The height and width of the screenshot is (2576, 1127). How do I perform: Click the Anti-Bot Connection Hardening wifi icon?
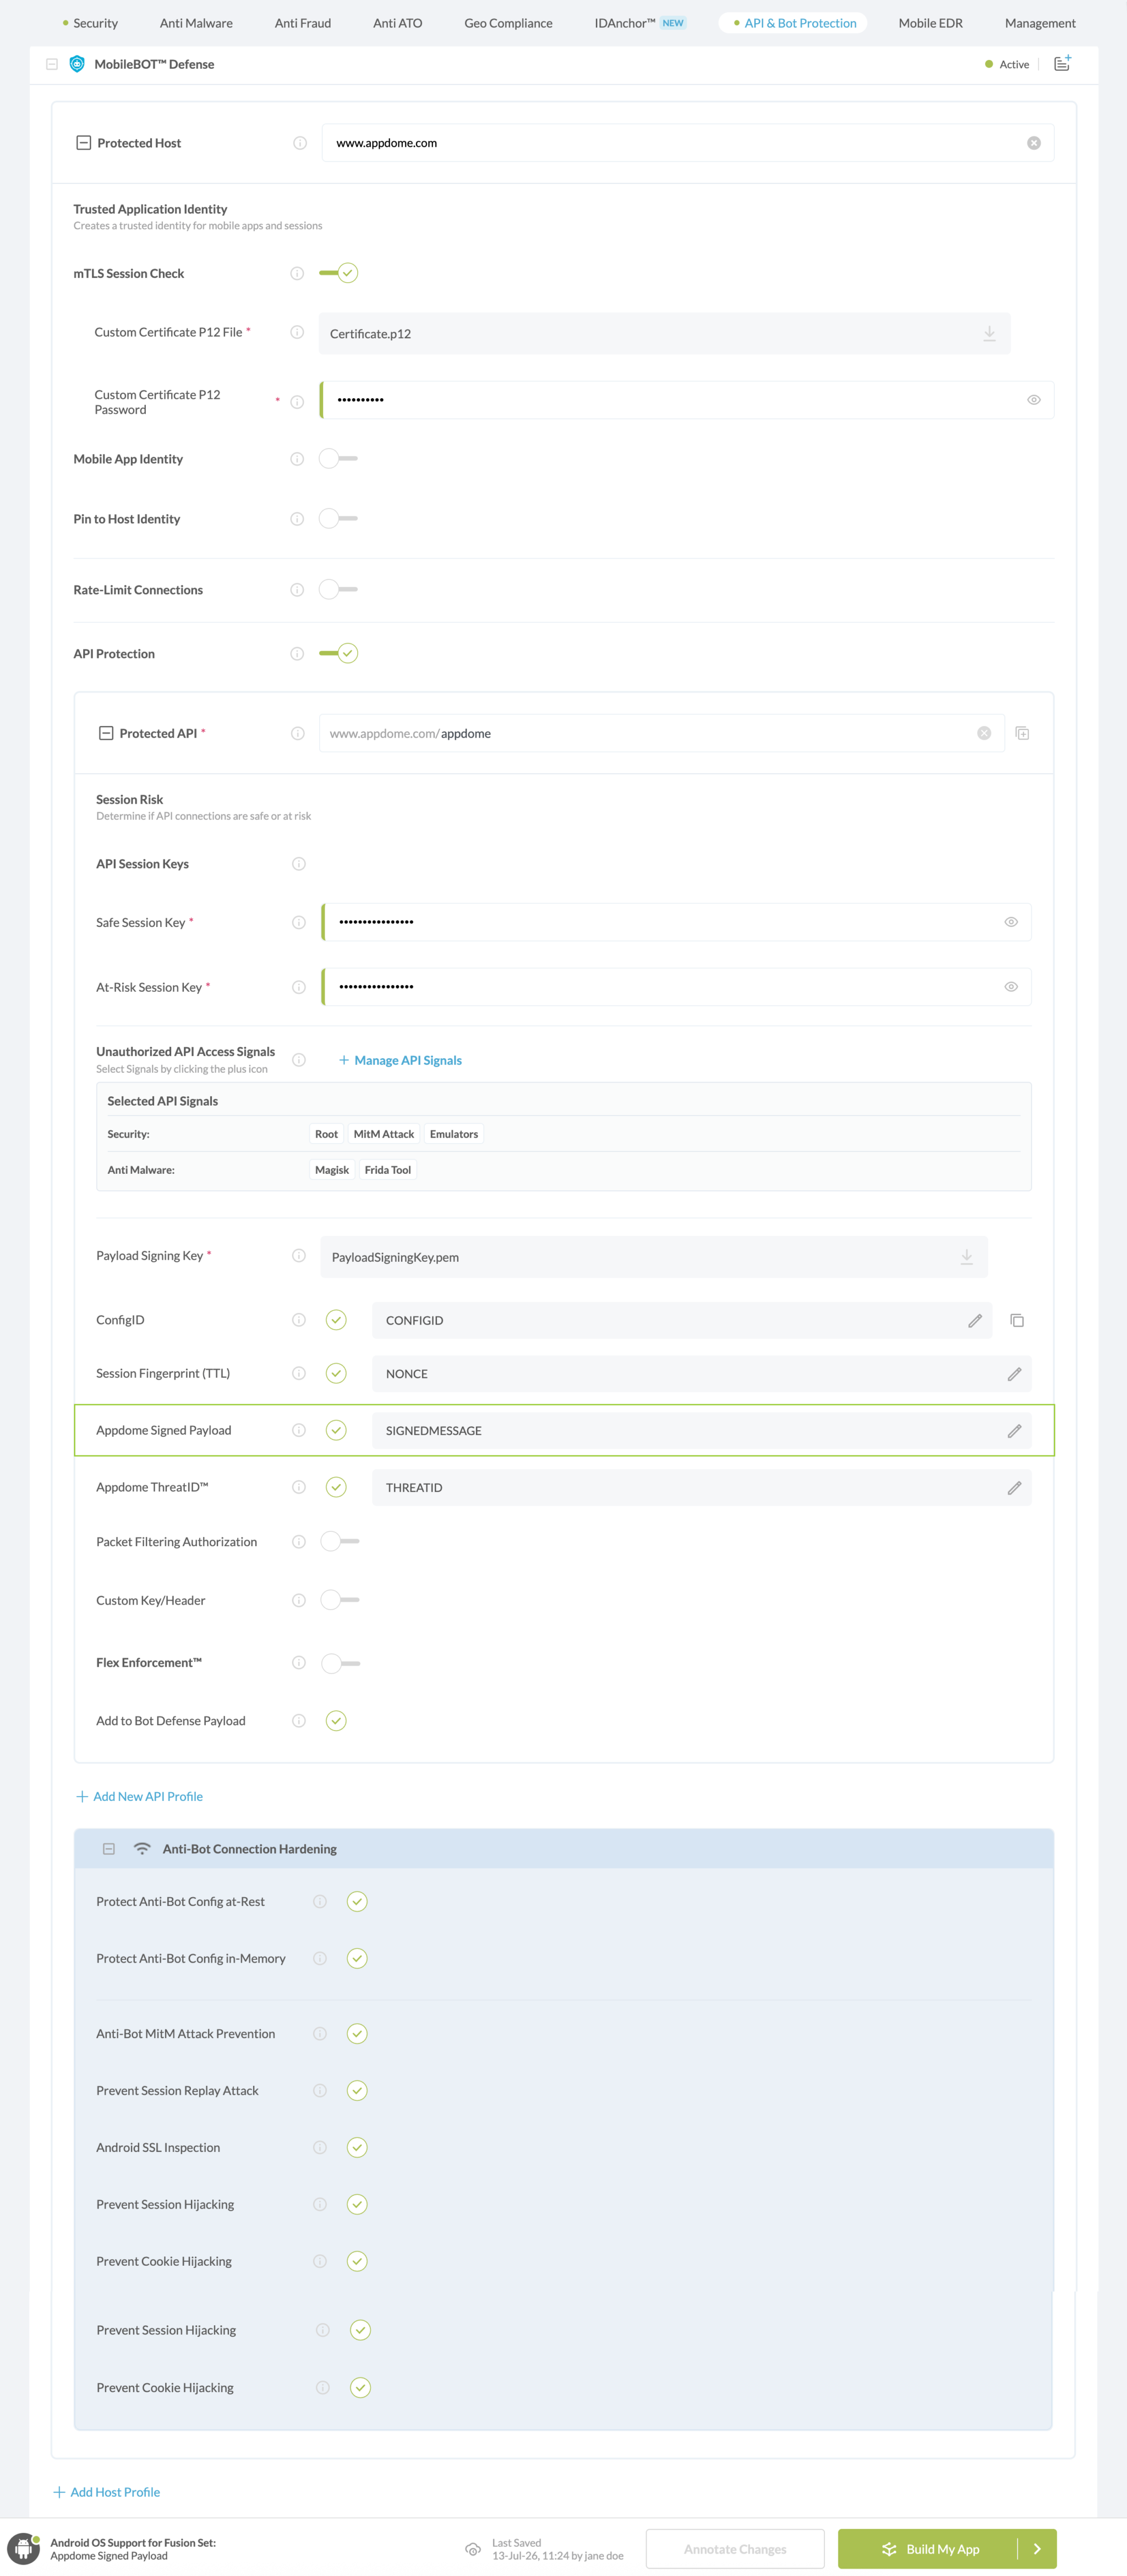click(x=142, y=1849)
